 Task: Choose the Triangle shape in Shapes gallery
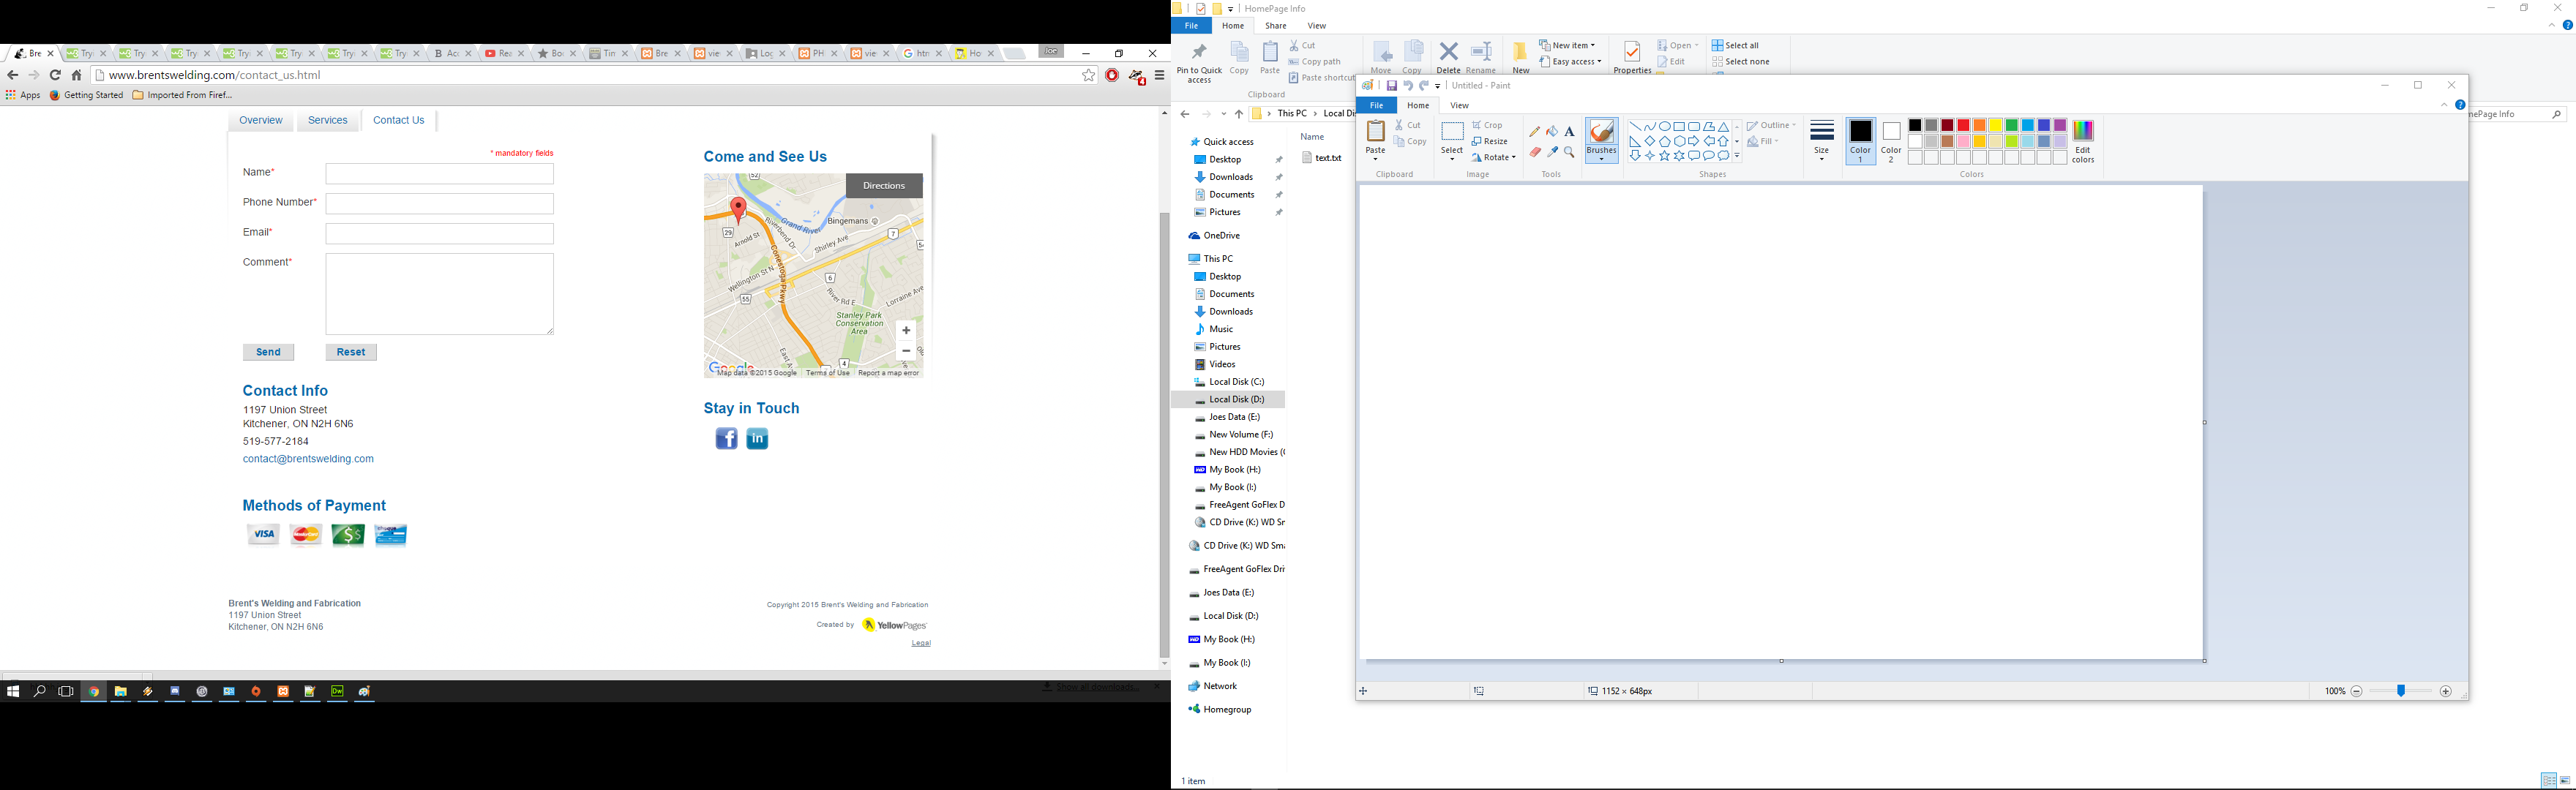coord(1724,127)
